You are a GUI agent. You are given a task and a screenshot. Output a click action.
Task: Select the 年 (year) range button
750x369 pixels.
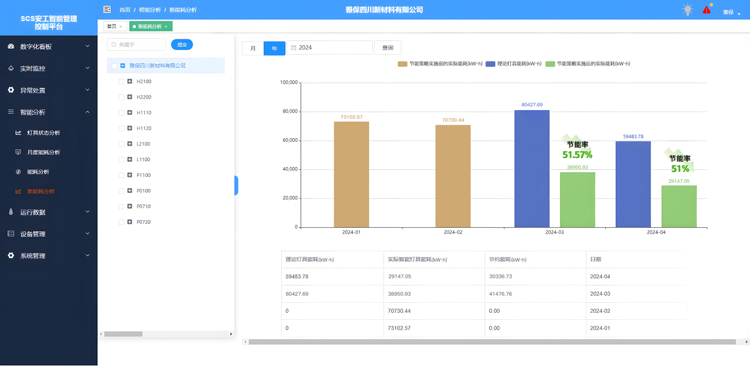(x=274, y=48)
